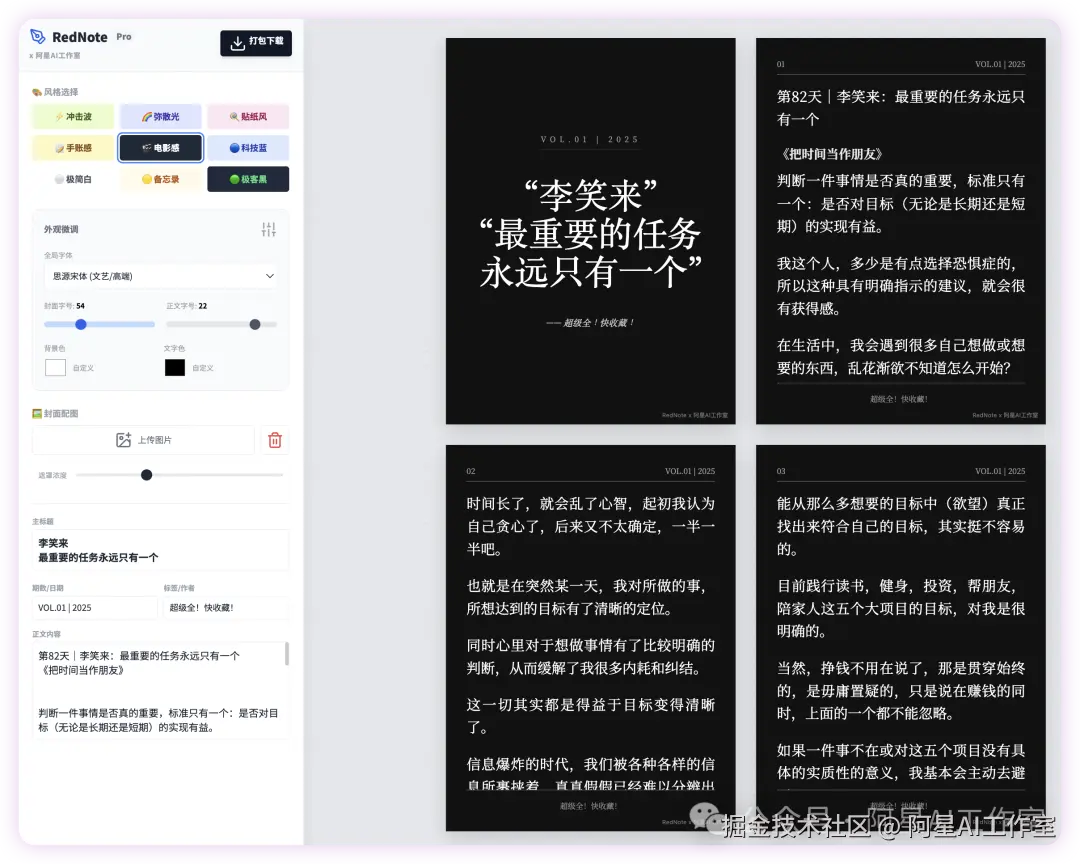Click the red trash icon to remove cover image
The width and height of the screenshot is (1080, 864).
tap(275, 439)
